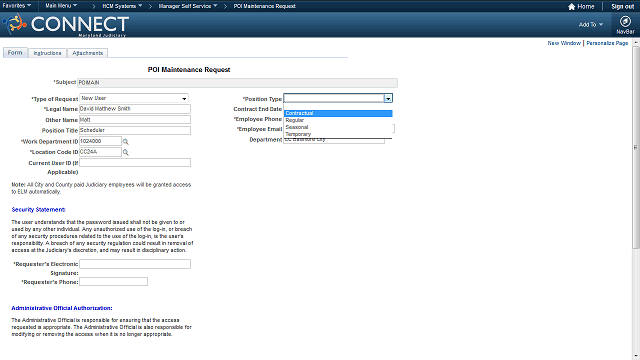This screenshot has height=360, width=640.
Task: Open the Add To dropdown
Action: (x=591, y=24)
